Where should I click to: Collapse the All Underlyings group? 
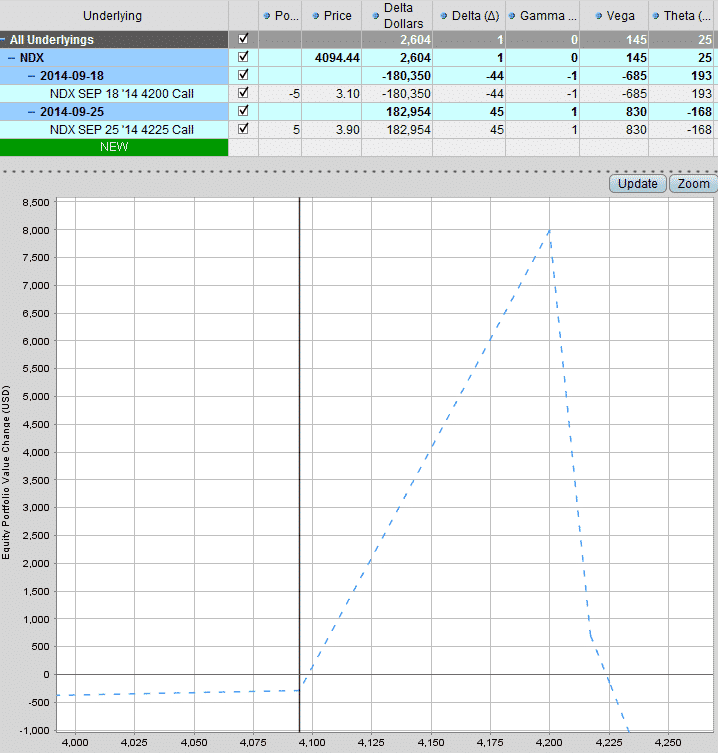3,40
